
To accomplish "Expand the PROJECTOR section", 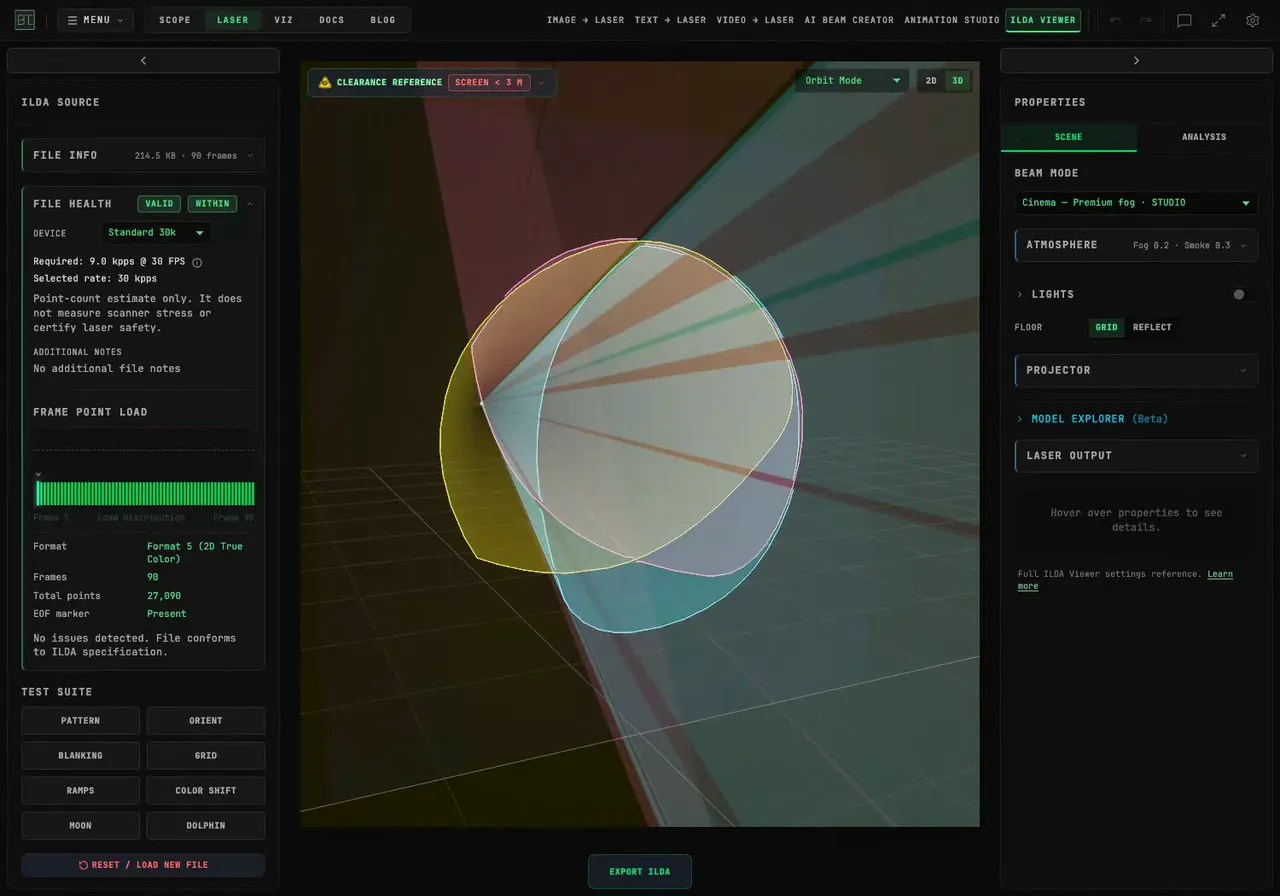I will coord(1136,370).
